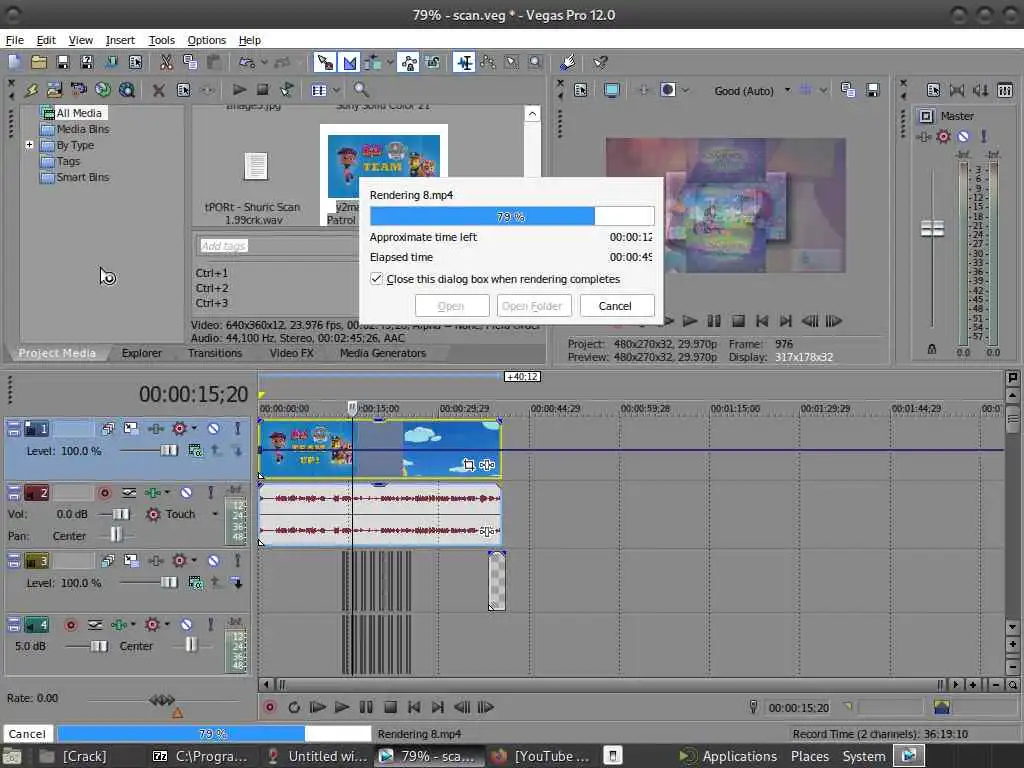The width and height of the screenshot is (1024, 768).
Task: Mute audio track 2
Action: [186, 492]
